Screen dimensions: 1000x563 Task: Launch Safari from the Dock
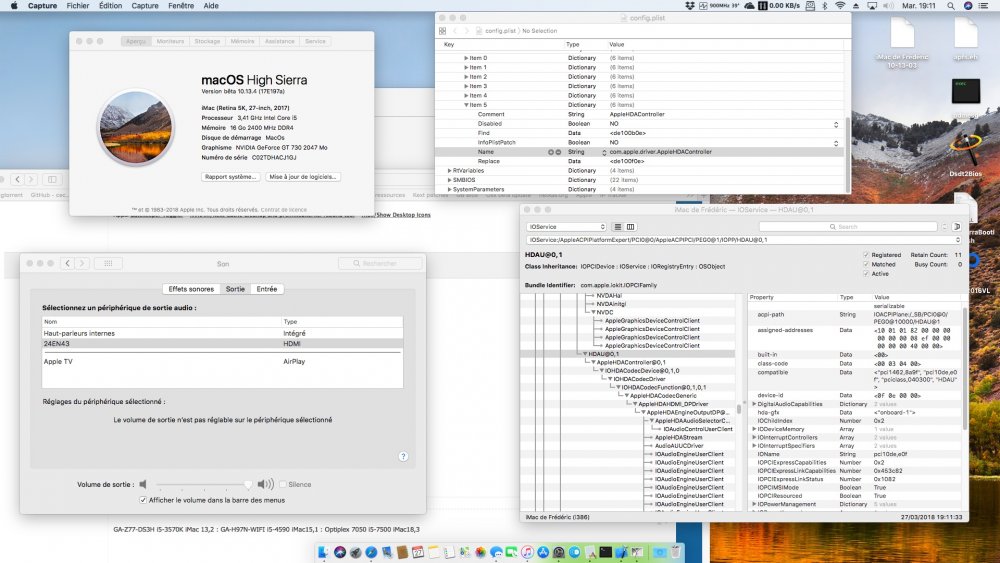point(371,552)
